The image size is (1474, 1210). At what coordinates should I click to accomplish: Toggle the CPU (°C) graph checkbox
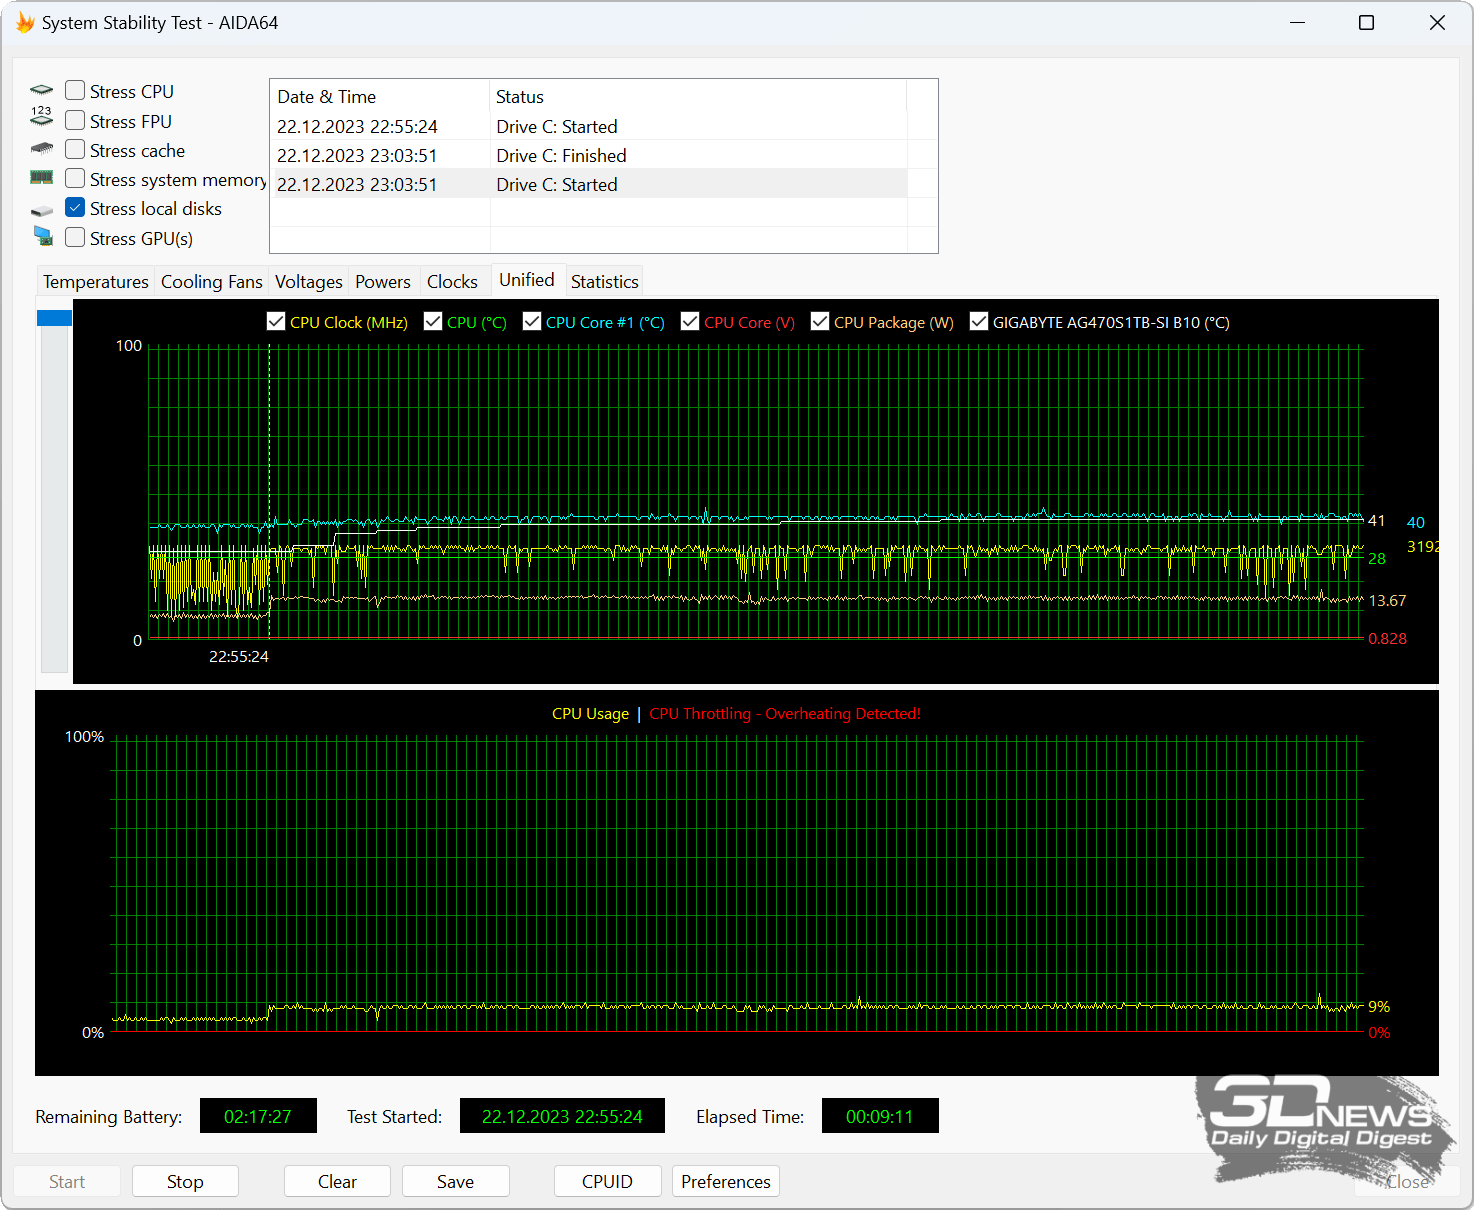coord(433,321)
